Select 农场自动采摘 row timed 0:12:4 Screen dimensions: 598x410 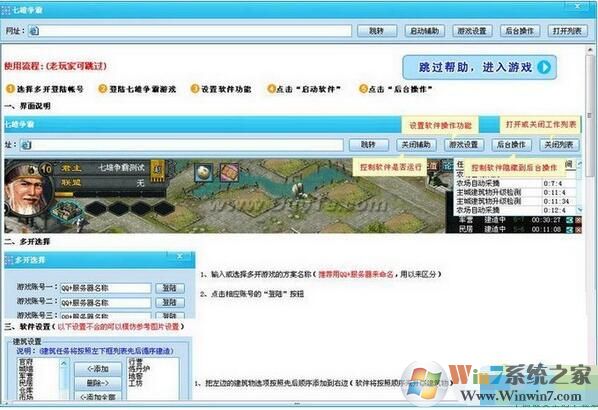pyautogui.click(x=516, y=210)
